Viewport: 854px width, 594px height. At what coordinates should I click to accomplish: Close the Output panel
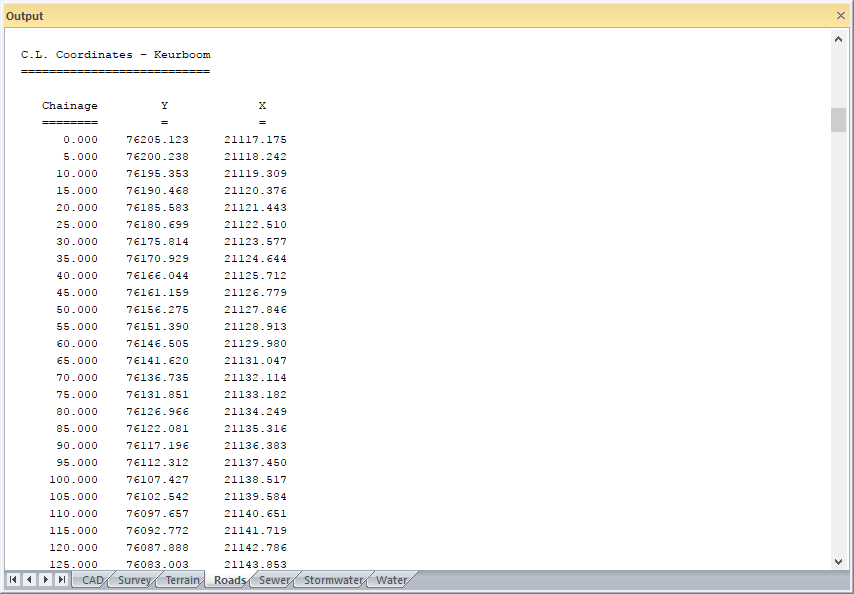click(x=840, y=16)
